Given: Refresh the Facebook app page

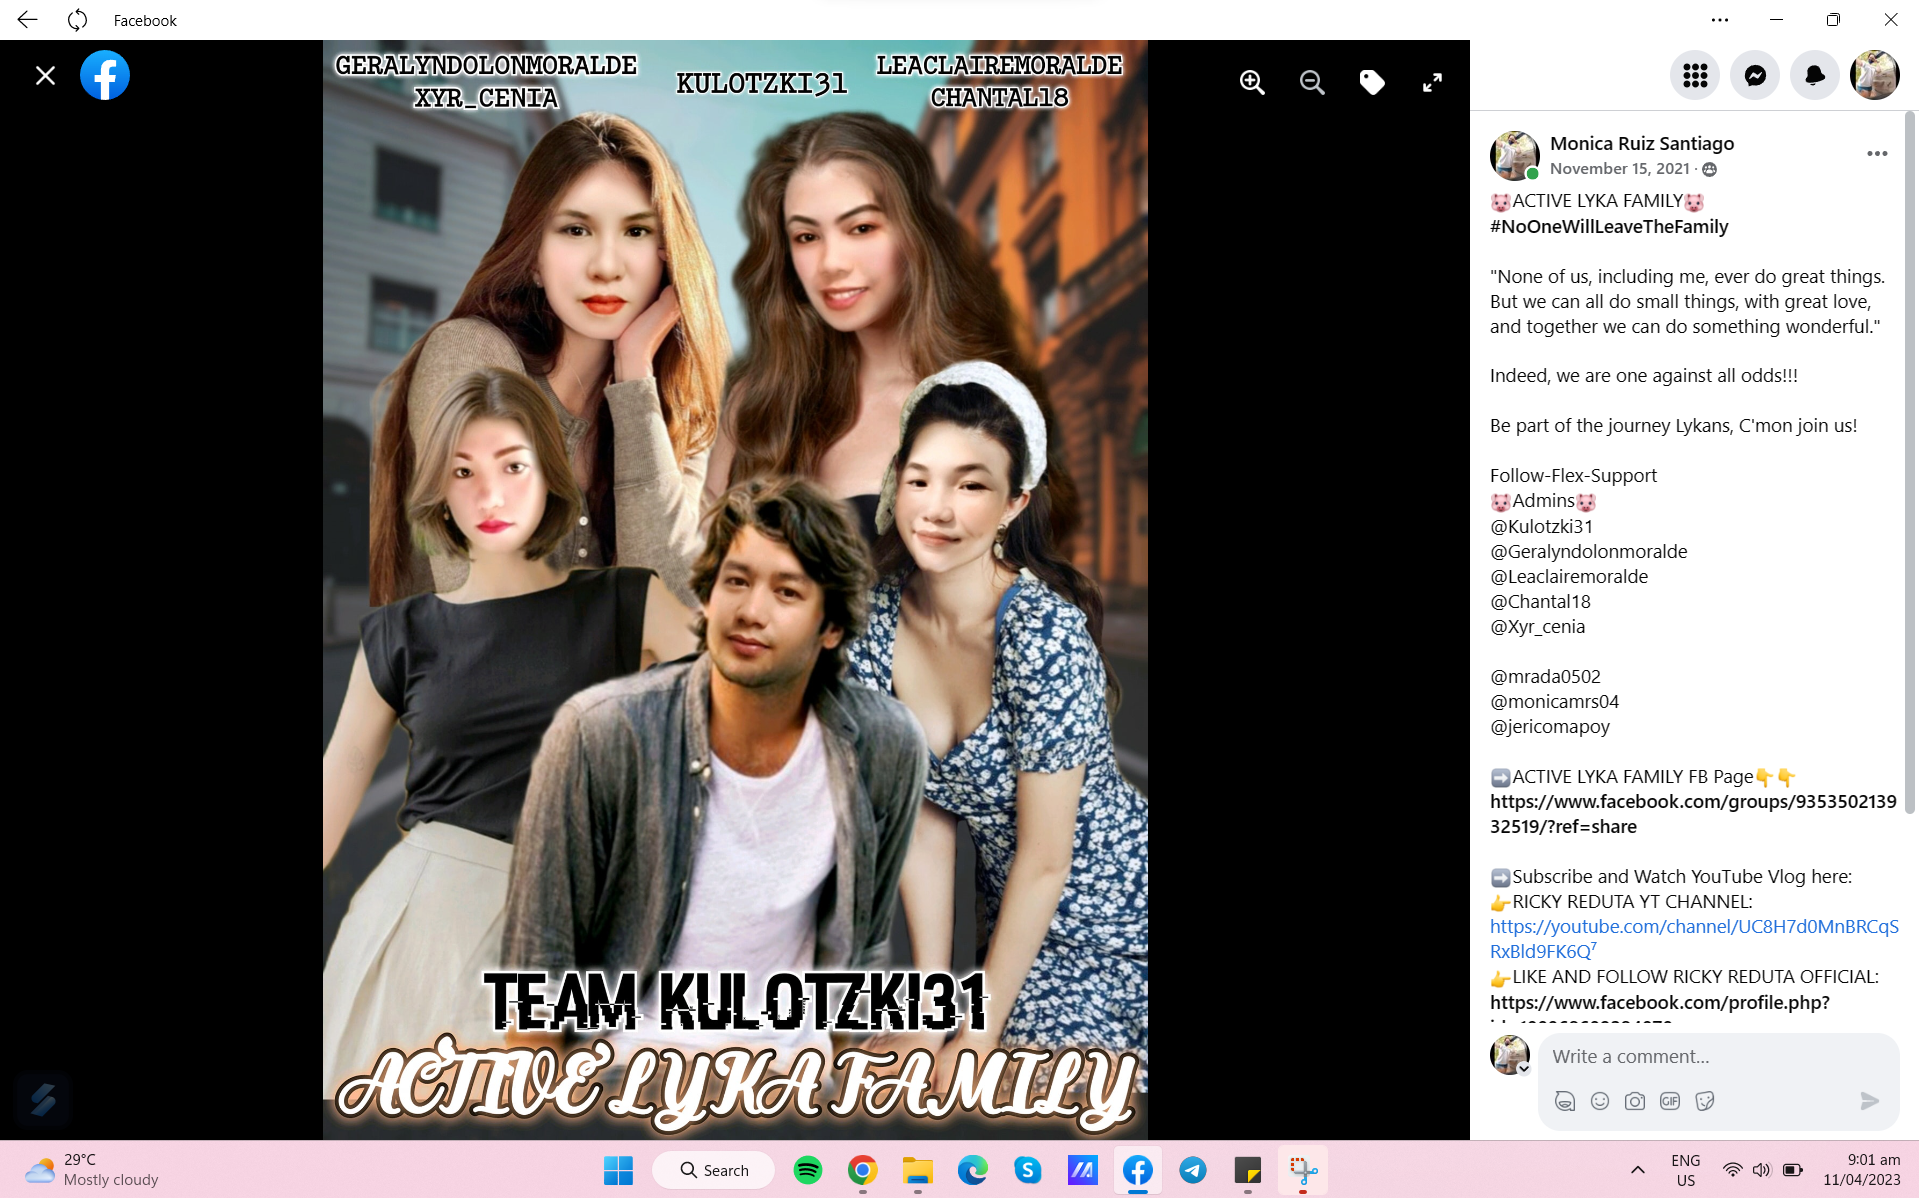Looking at the screenshot, I should (x=78, y=20).
